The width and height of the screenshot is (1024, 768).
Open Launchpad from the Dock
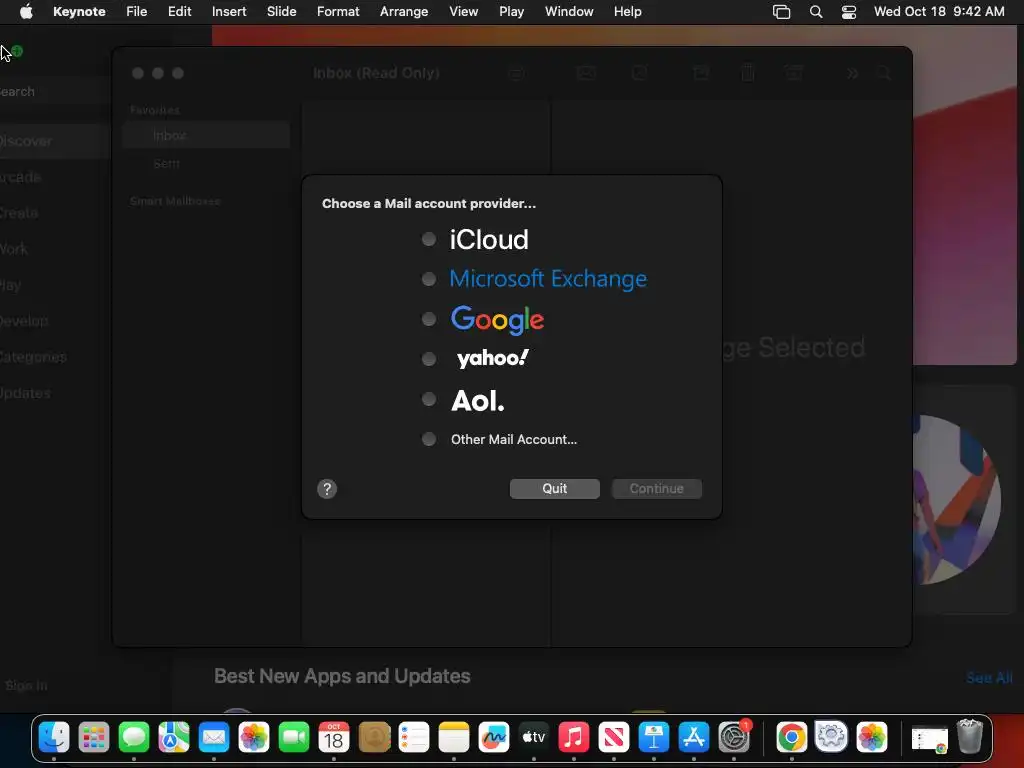[94, 738]
